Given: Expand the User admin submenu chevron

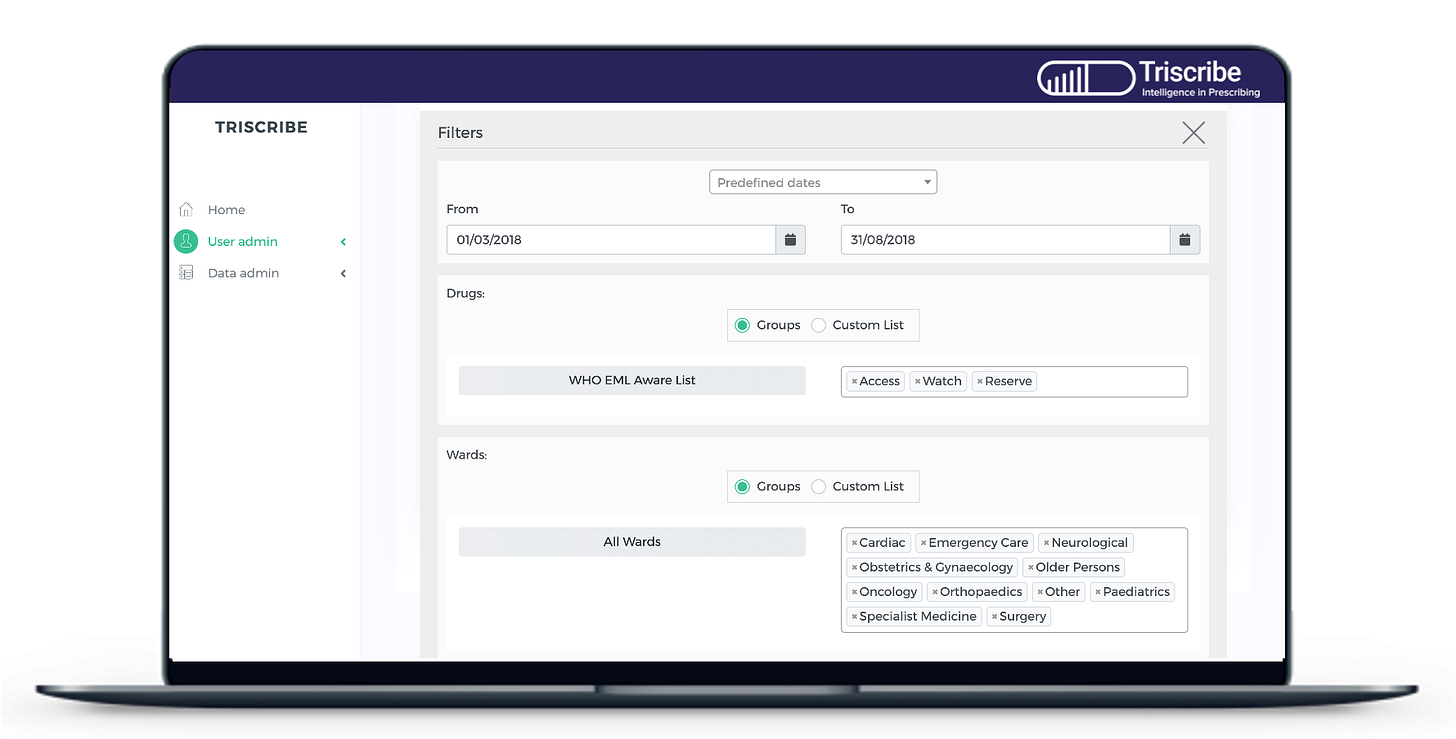Looking at the screenshot, I should (x=343, y=242).
